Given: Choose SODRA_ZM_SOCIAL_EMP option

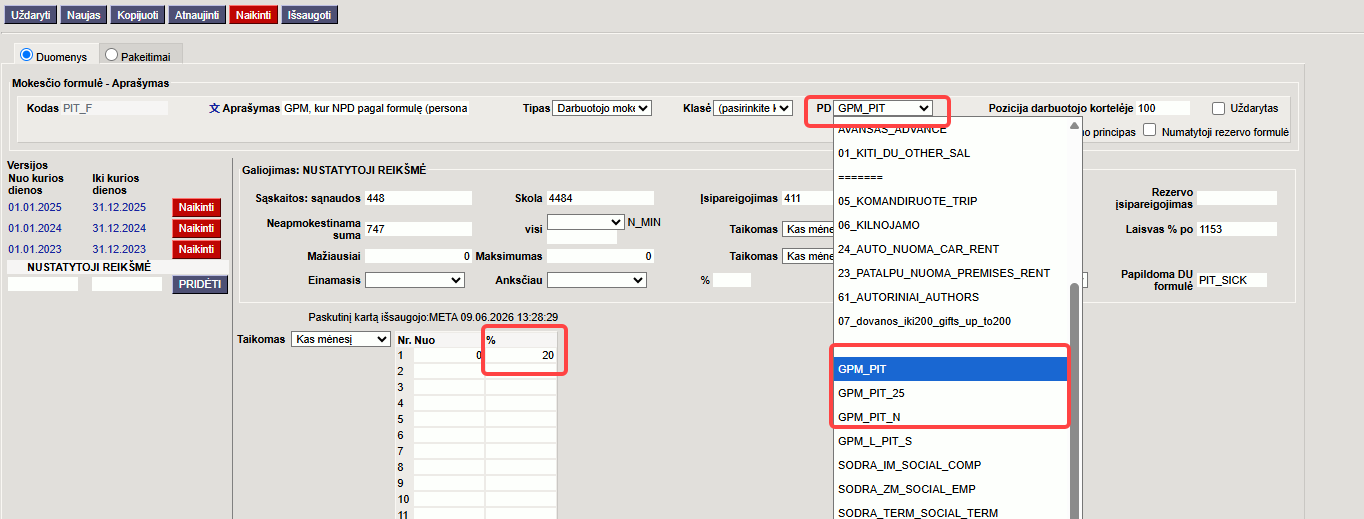Looking at the screenshot, I should click(x=951, y=489).
